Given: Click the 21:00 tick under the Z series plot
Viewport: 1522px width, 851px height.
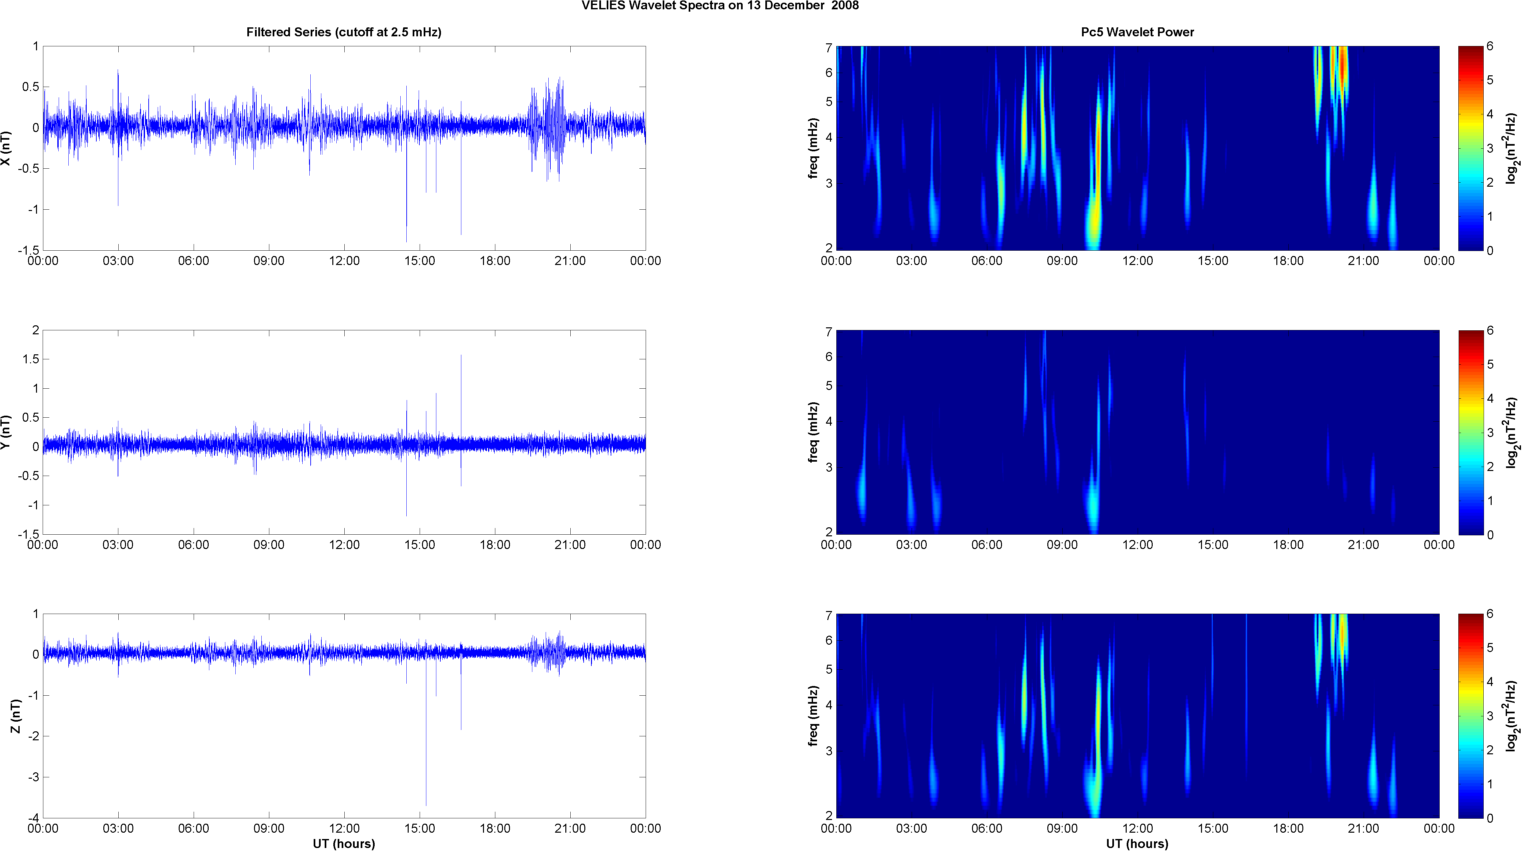Looking at the screenshot, I should 570,828.
